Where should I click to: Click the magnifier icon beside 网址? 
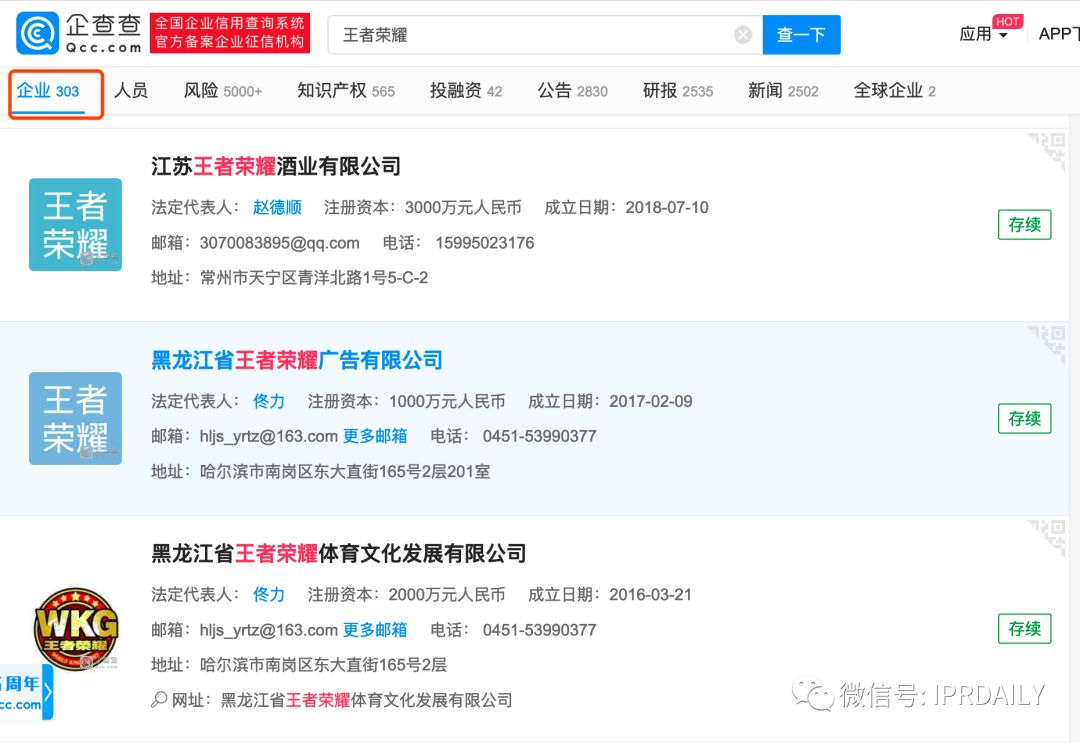(x=159, y=700)
